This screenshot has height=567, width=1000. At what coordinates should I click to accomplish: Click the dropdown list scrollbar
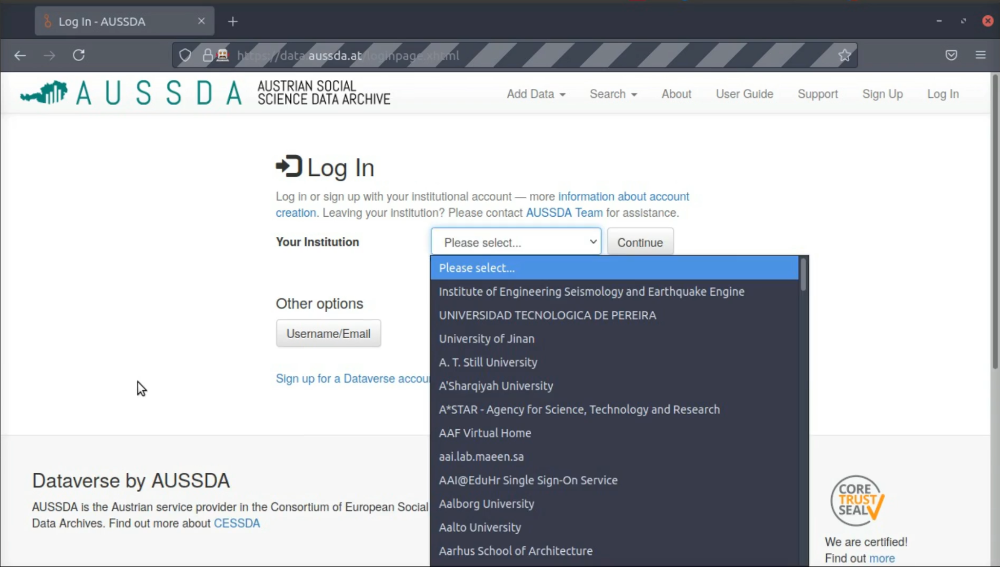point(804,274)
